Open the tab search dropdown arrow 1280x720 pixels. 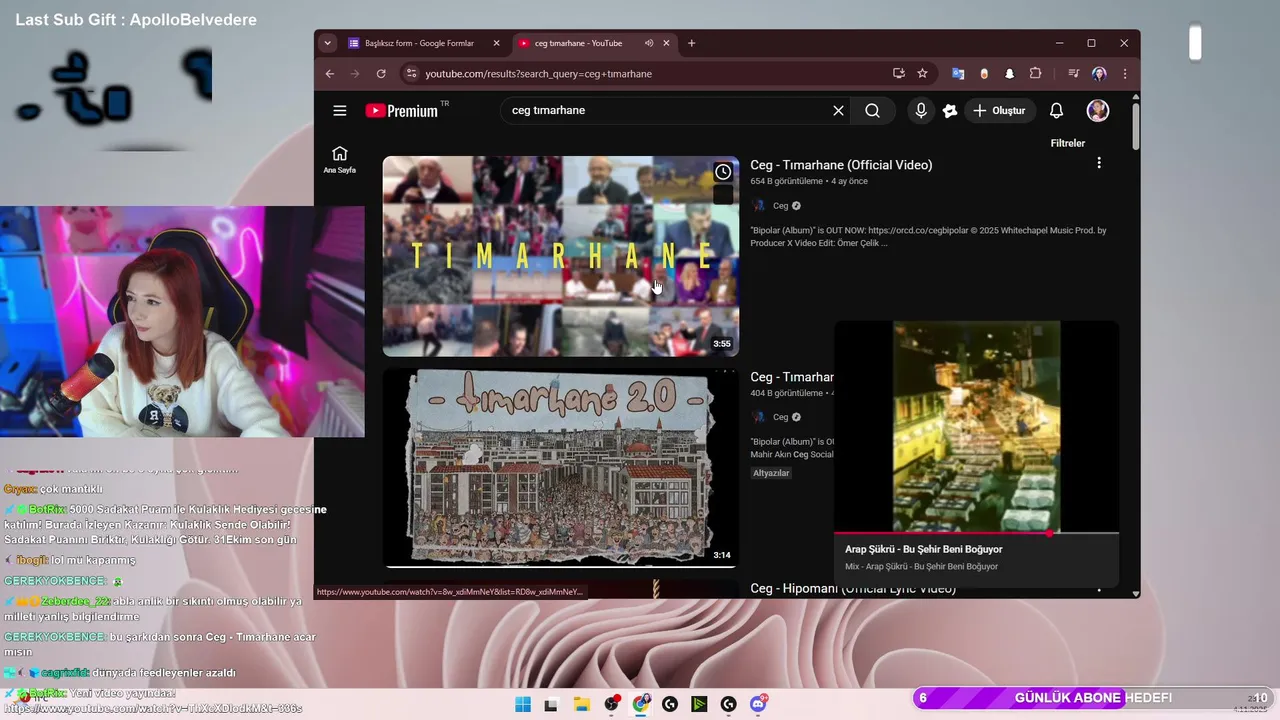tap(327, 43)
